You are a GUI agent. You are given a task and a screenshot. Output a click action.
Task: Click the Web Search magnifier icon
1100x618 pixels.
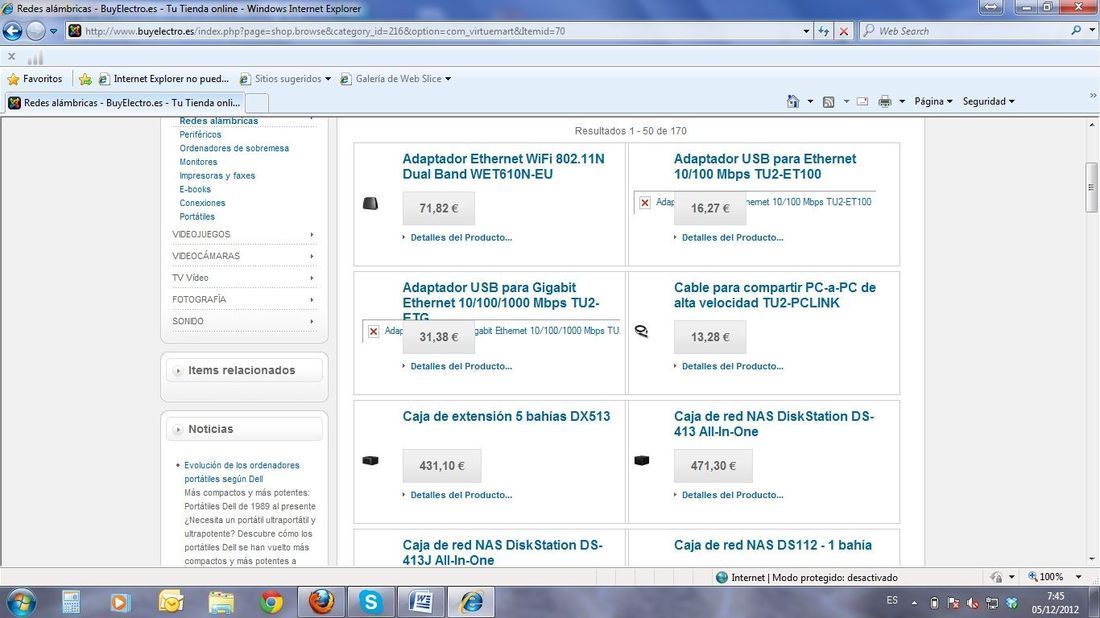click(1075, 31)
